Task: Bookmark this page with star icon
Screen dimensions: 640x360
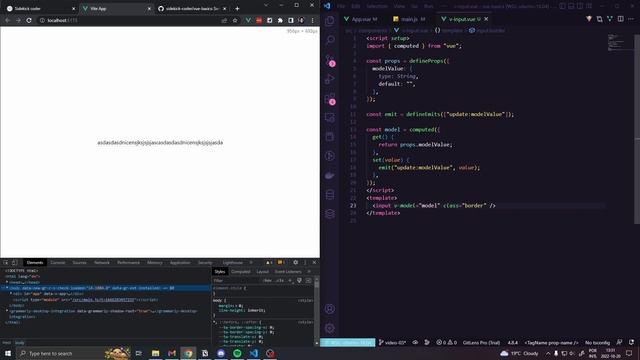Action: click(x=235, y=20)
